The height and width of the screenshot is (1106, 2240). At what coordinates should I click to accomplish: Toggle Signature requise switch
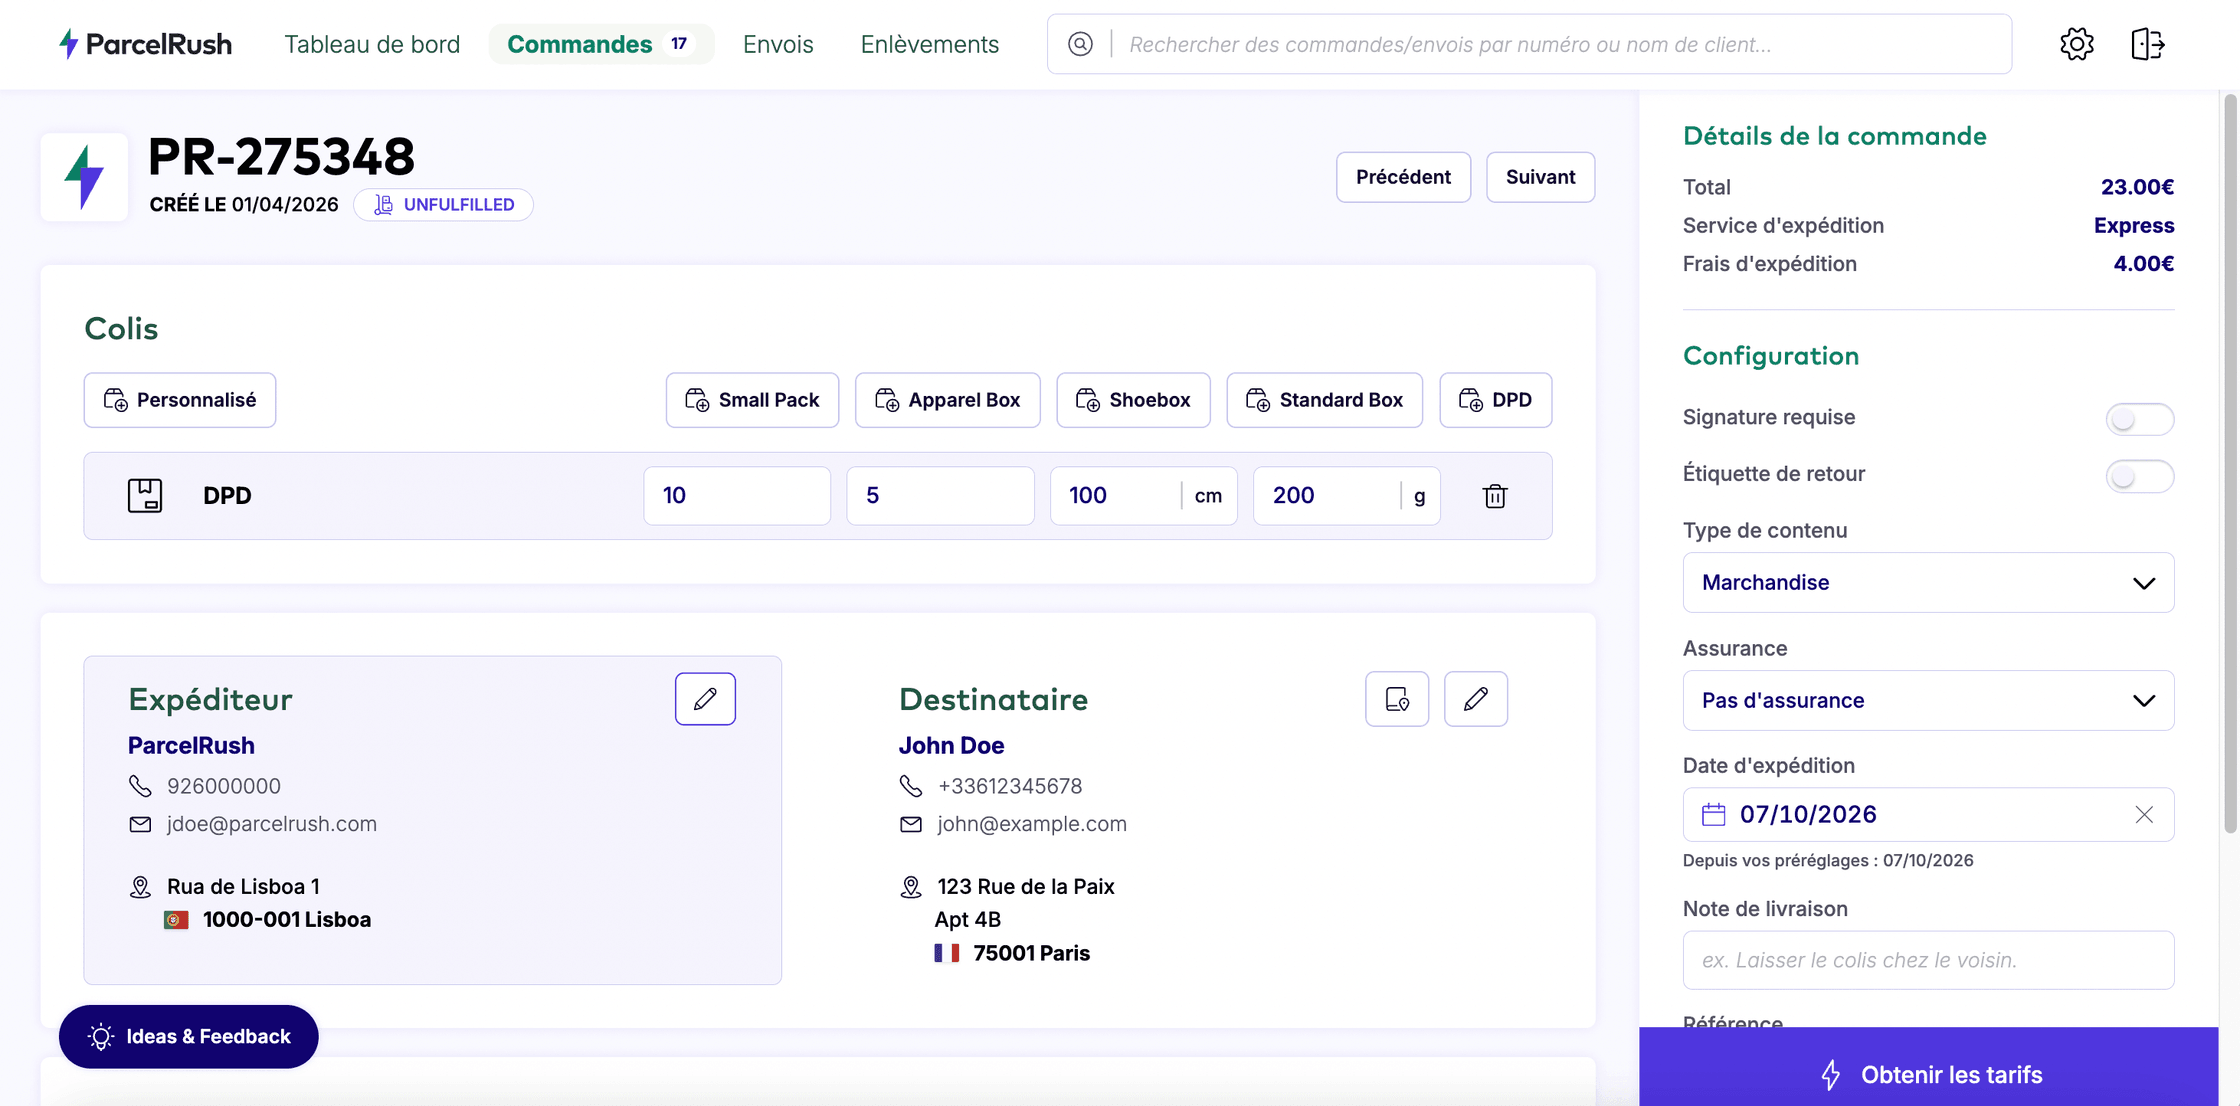2139,419
